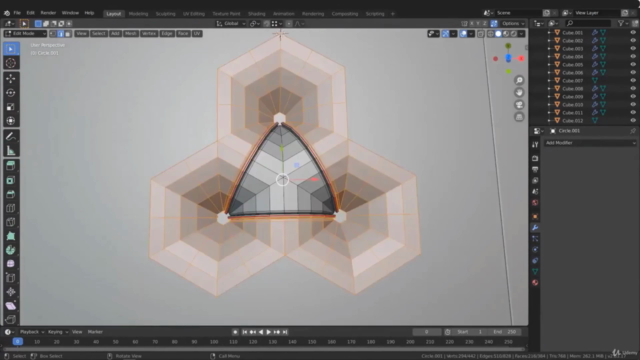Select the Smooth tool
Viewport: 640px width, 360px height.
point(11,264)
